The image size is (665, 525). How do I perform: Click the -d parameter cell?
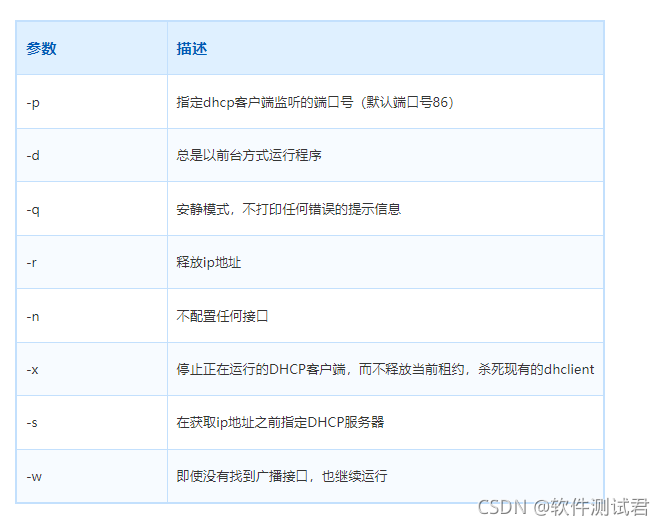pos(92,155)
